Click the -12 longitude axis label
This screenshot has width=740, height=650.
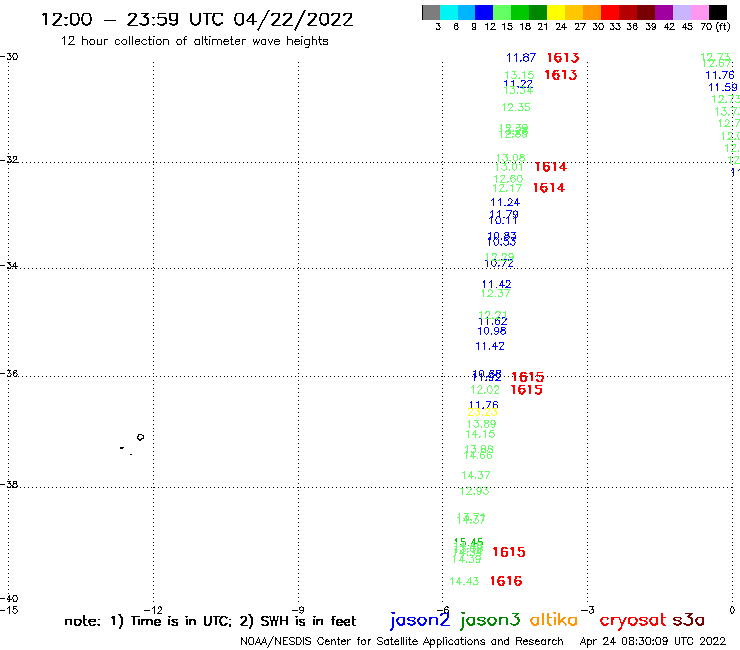153,610
